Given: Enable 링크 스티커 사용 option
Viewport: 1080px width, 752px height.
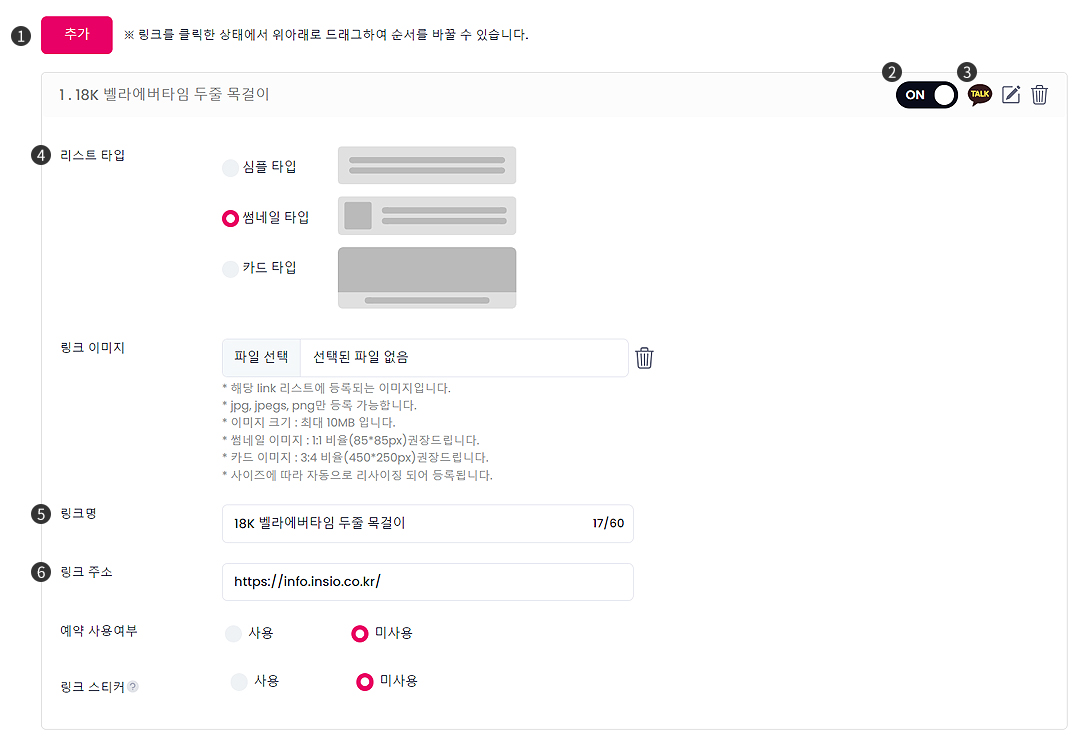Looking at the screenshot, I should [239, 682].
